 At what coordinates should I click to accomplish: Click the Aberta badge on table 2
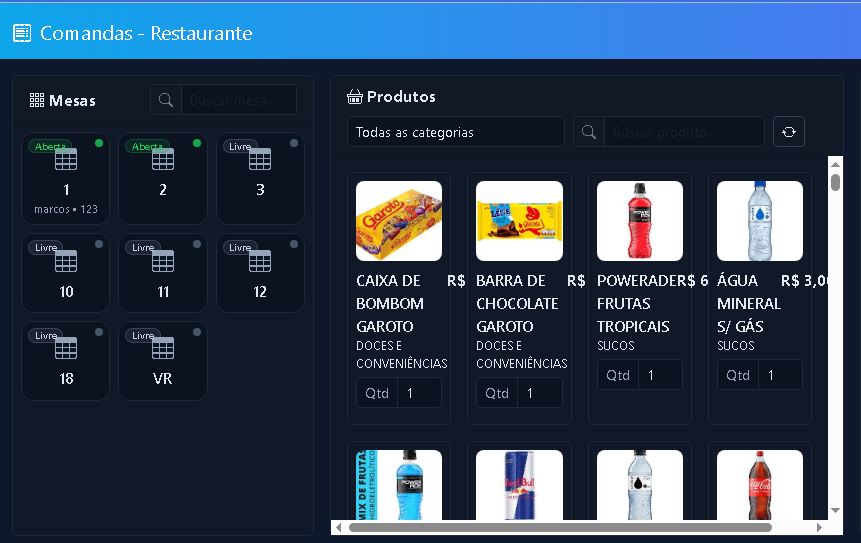click(147, 146)
